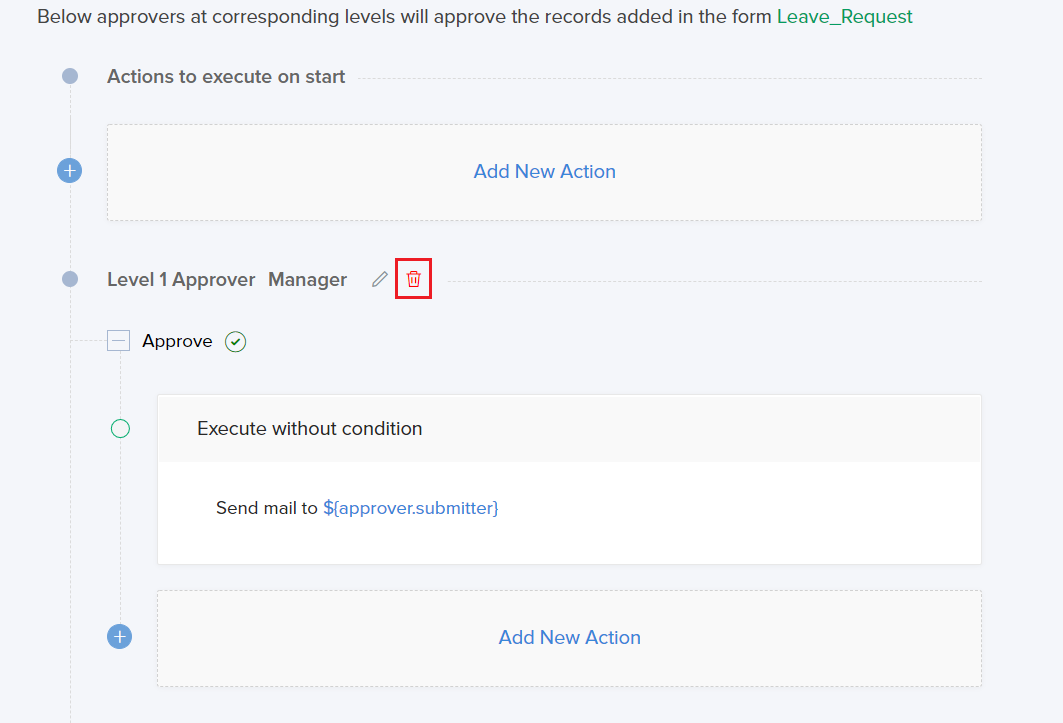Click the Actions to execute on start heading
Image resolution: width=1063 pixels, height=723 pixels.
[x=226, y=77]
